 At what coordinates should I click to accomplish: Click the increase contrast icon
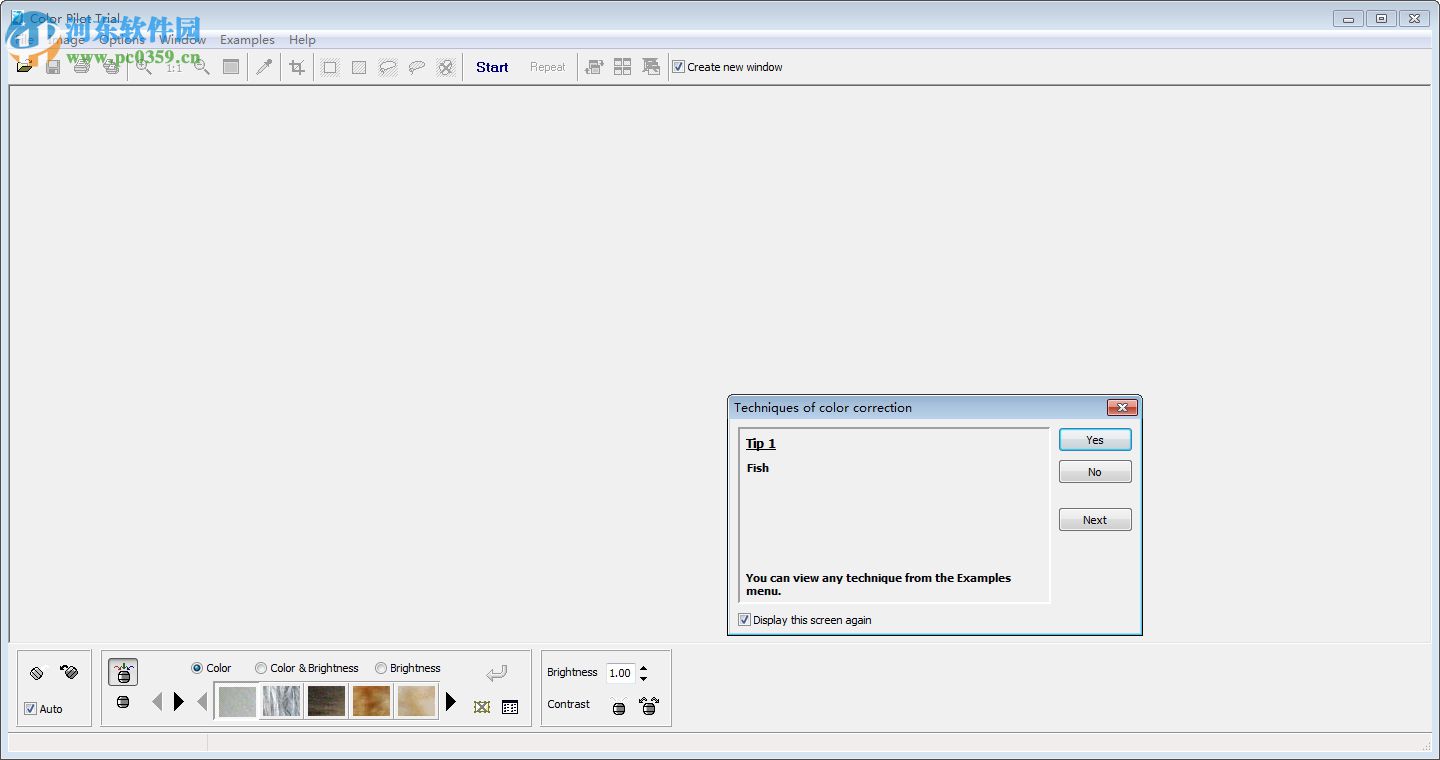pos(649,706)
